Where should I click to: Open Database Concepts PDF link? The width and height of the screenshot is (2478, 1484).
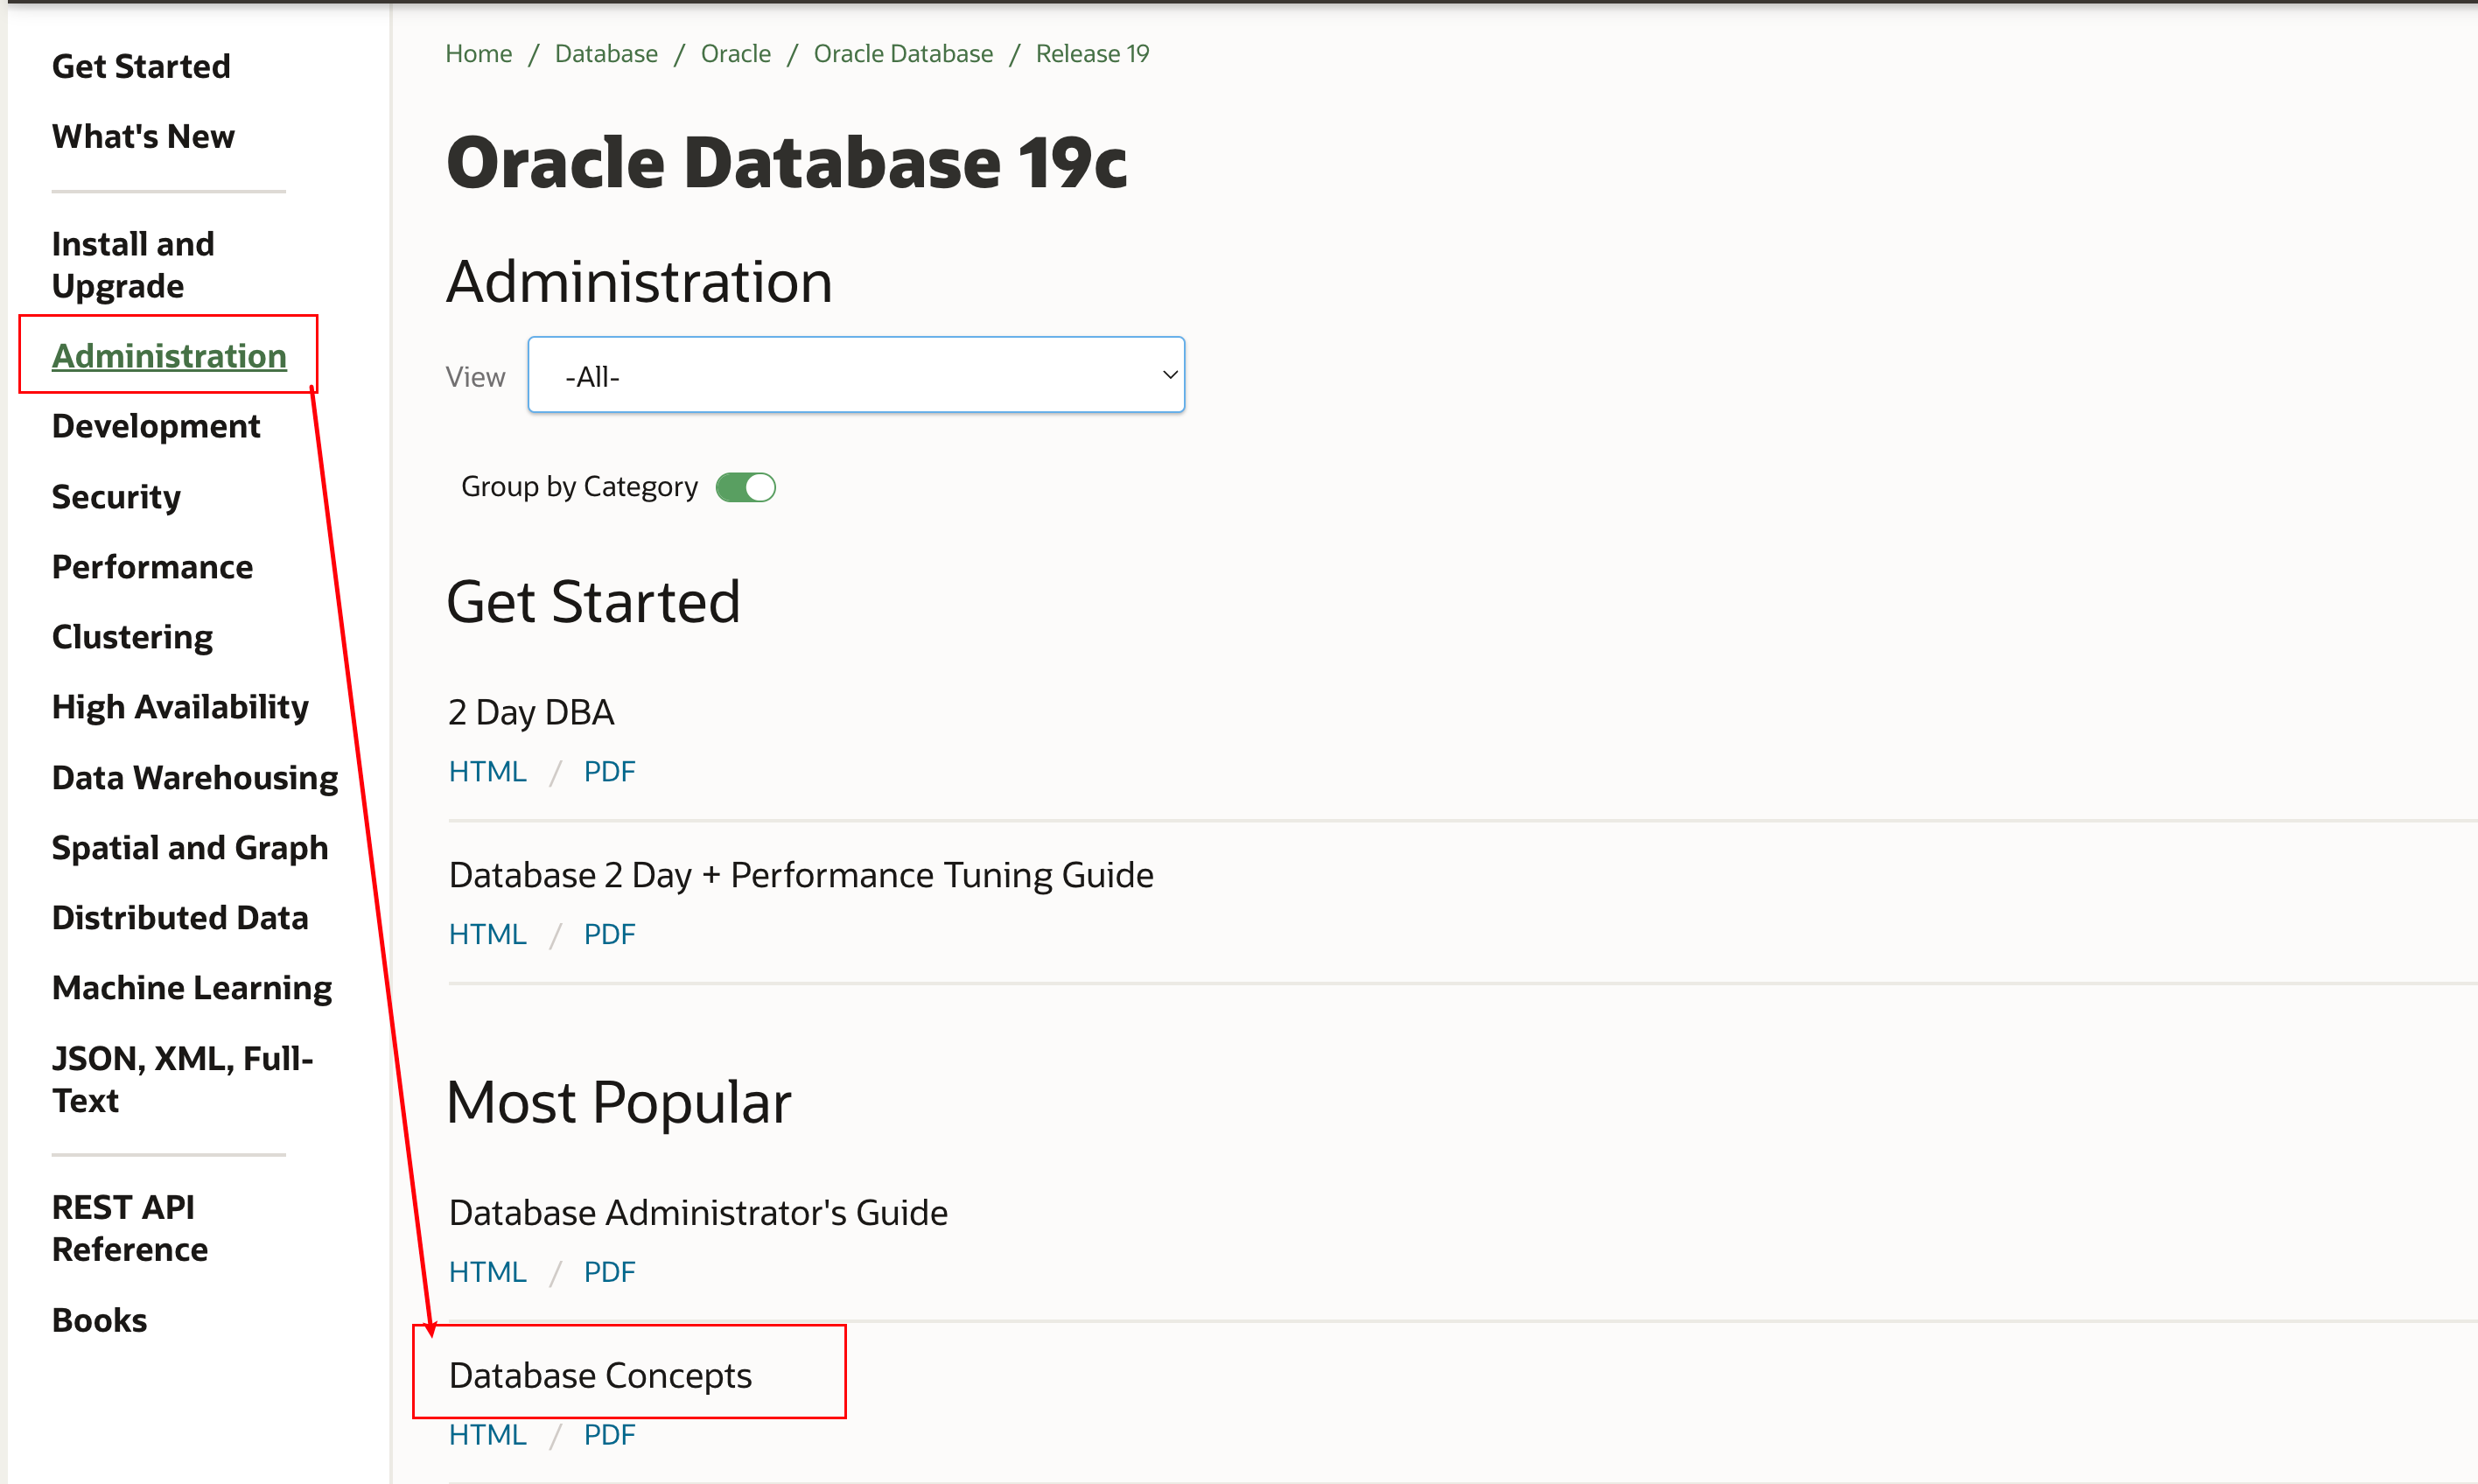coord(609,1434)
